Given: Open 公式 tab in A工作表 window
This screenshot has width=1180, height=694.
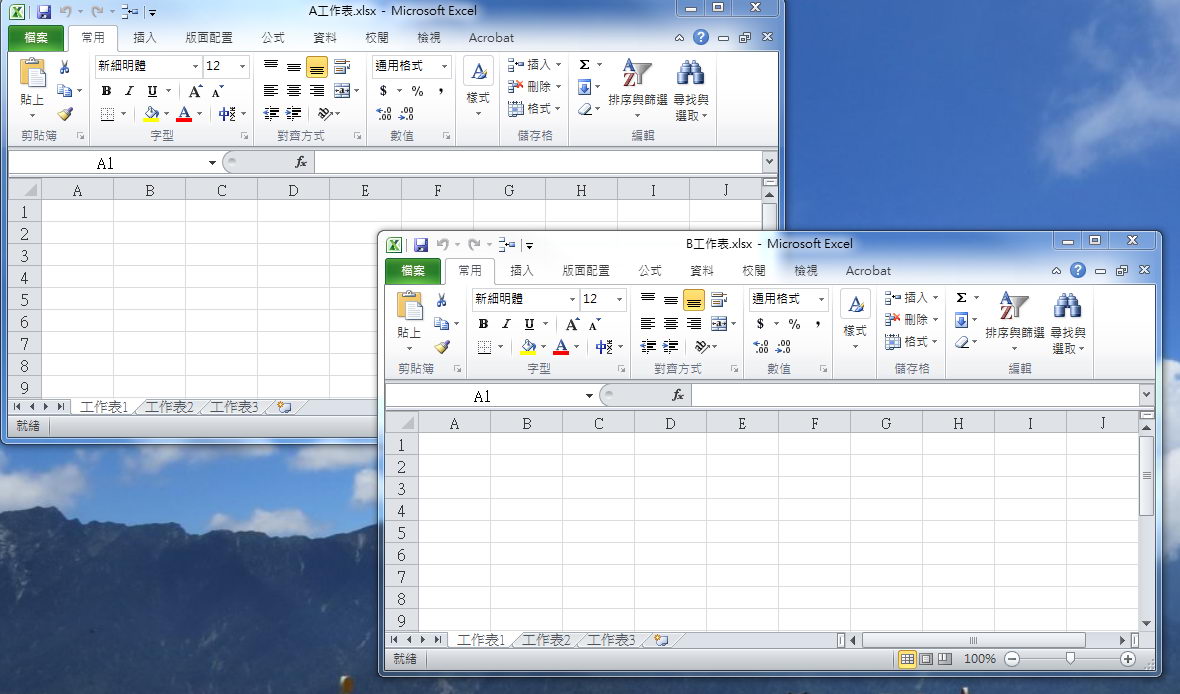Looking at the screenshot, I should click(272, 38).
